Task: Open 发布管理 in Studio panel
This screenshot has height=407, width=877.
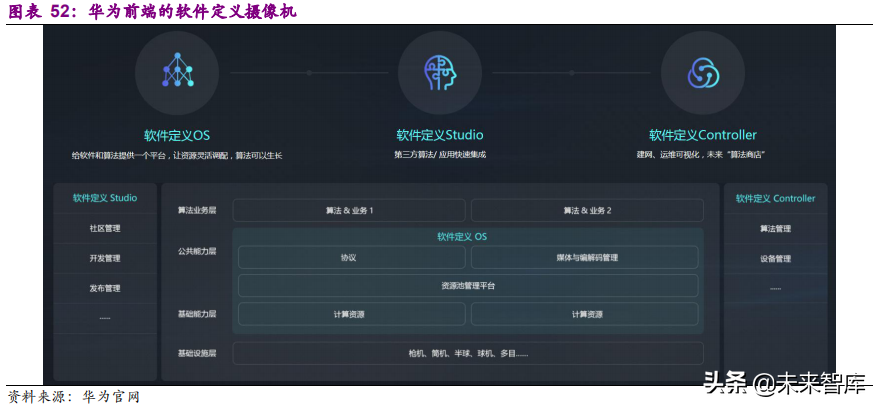Action: pyautogui.click(x=105, y=288)
